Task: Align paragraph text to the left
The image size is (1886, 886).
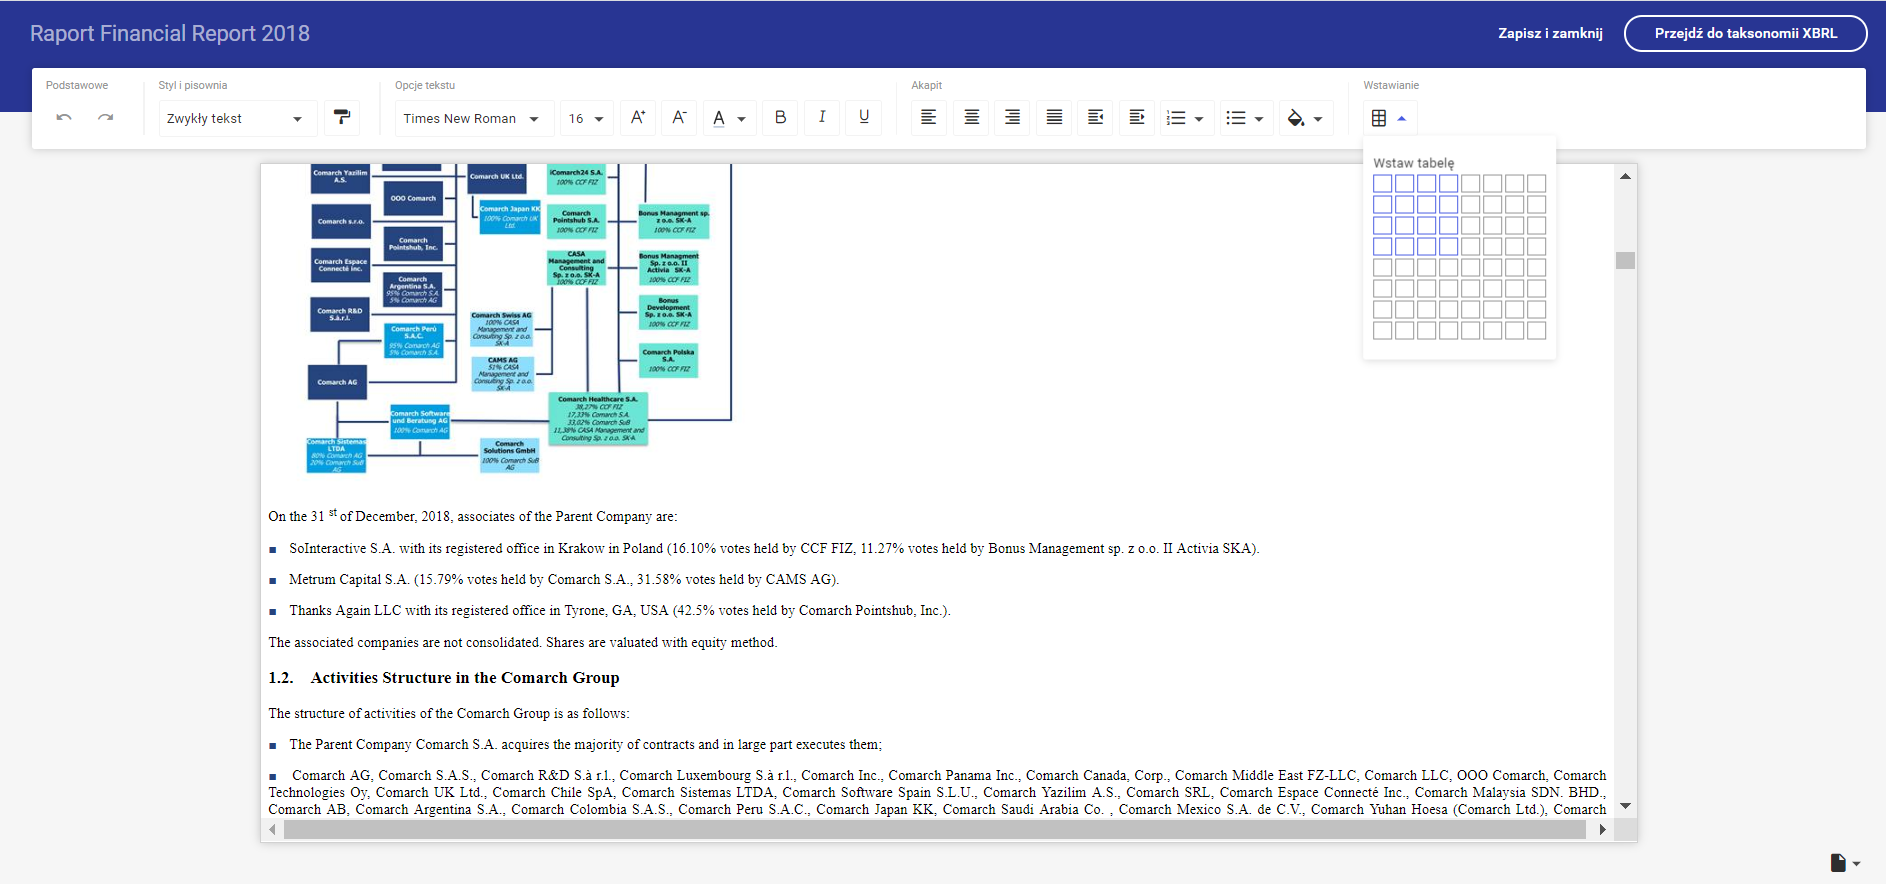Action: coord(929,118)
